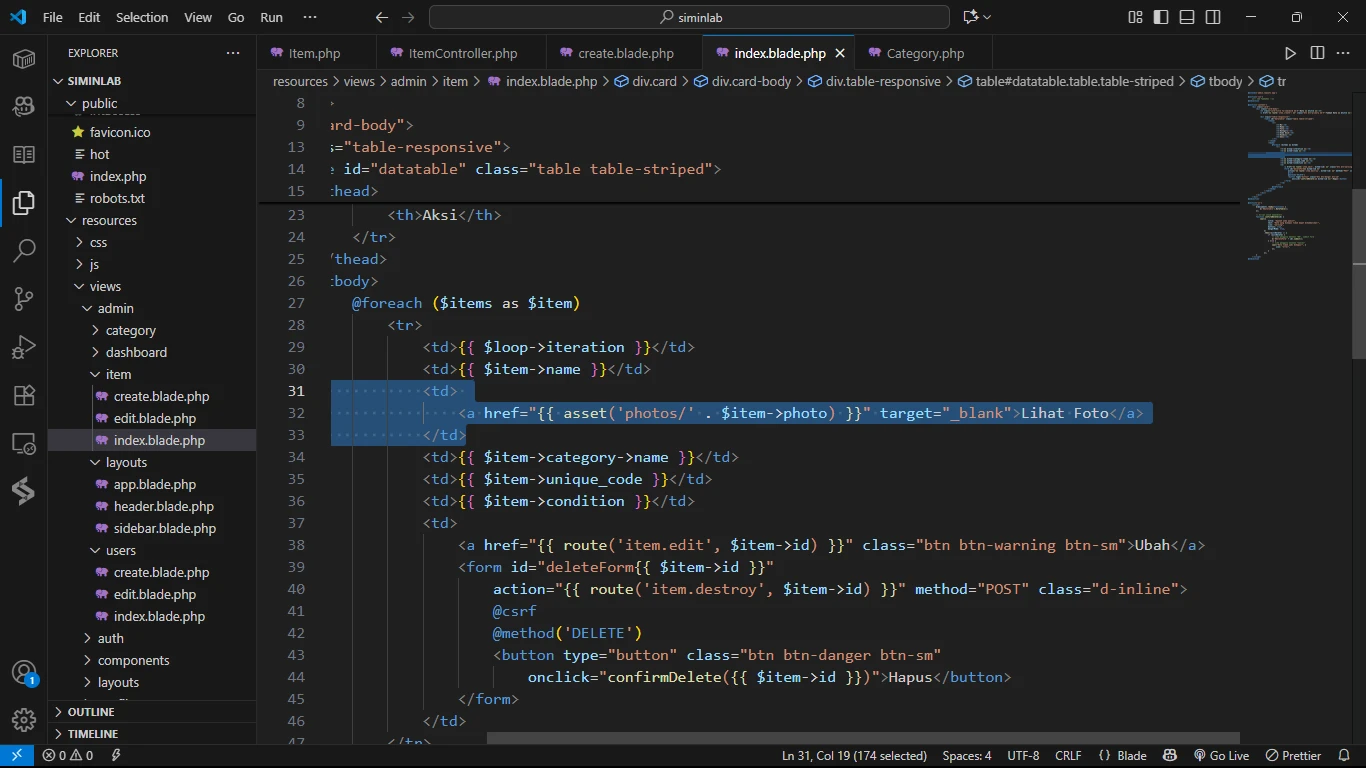Open edit.blade.php in the item folder
The height and width of the screenshot is (768, 1366).
click(154, 418)
